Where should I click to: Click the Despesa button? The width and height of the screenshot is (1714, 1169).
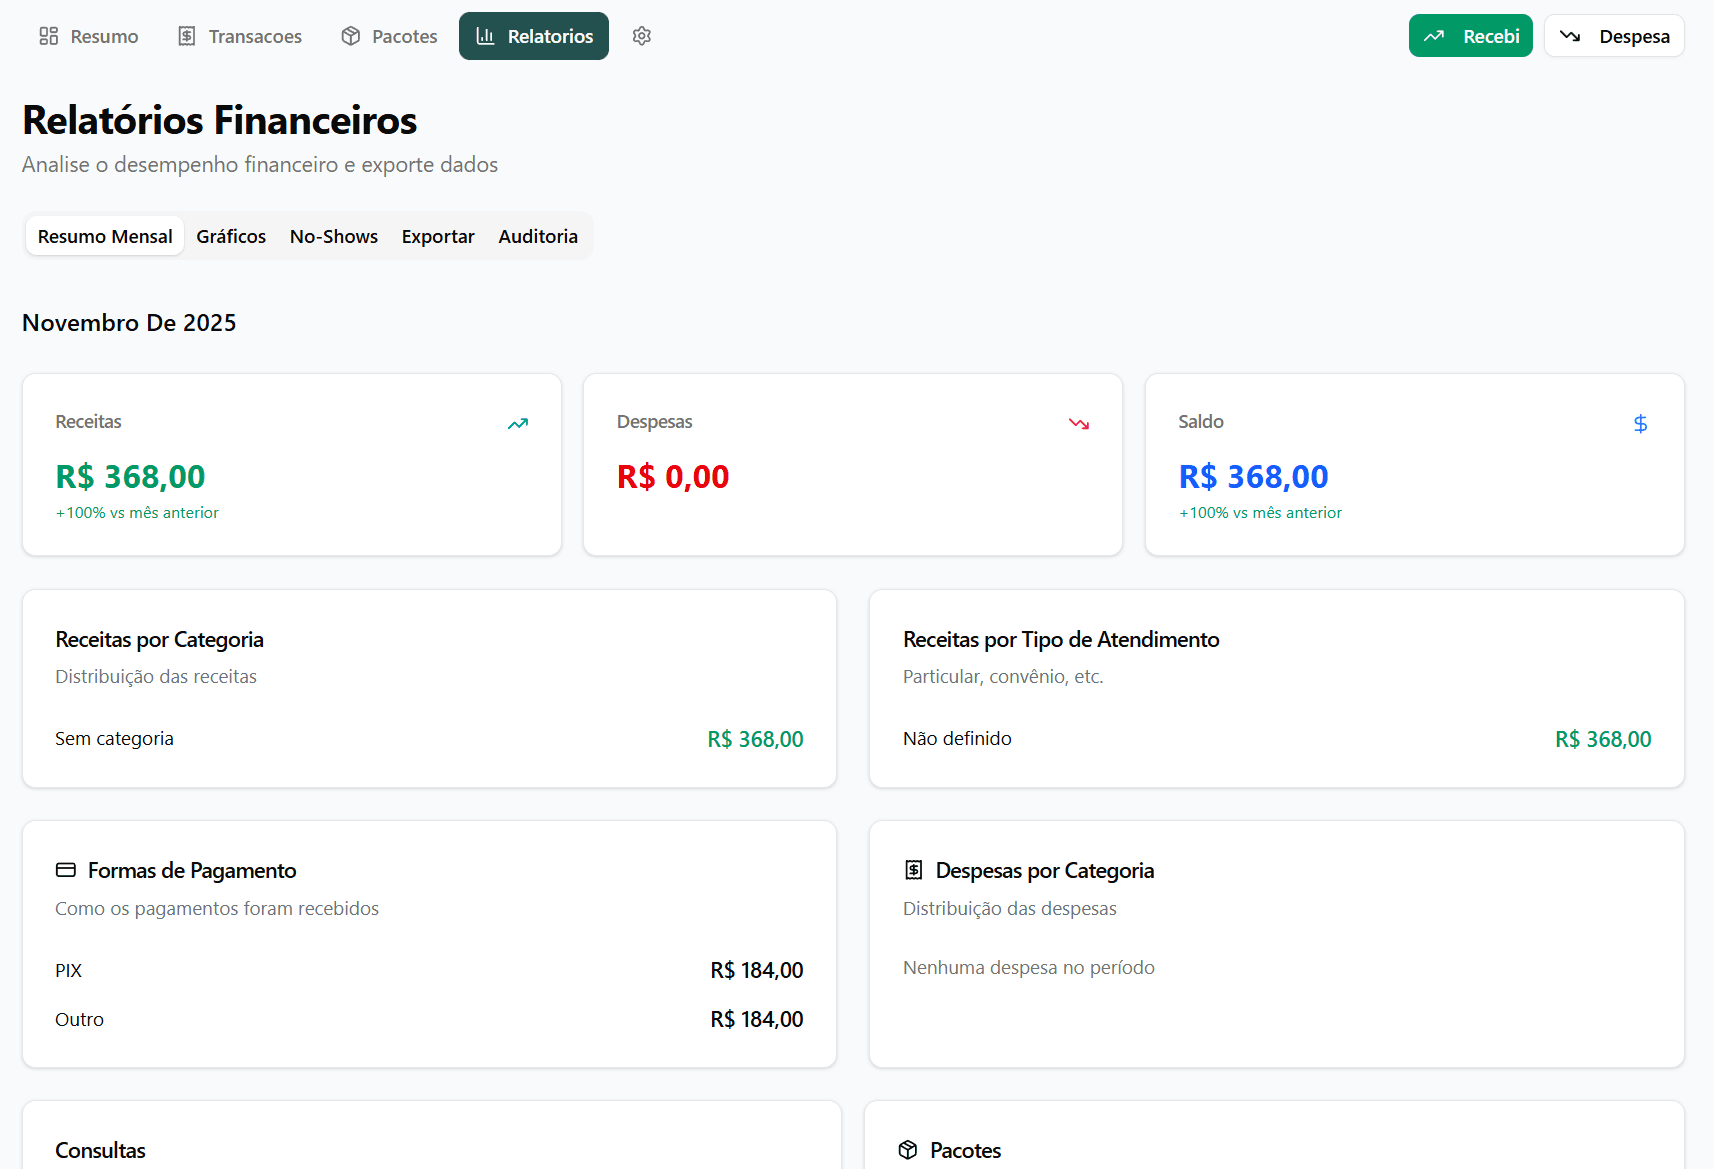[1613, 35]
